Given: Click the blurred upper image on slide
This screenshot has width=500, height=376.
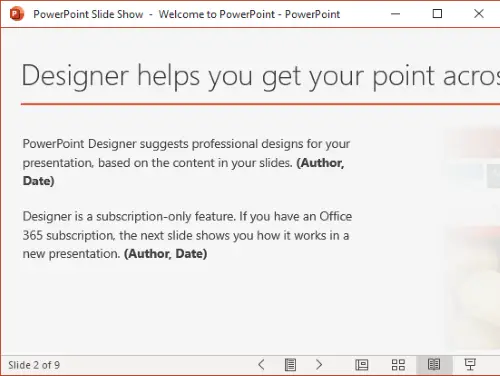Looking at the screenshot, I should [471, 157].
